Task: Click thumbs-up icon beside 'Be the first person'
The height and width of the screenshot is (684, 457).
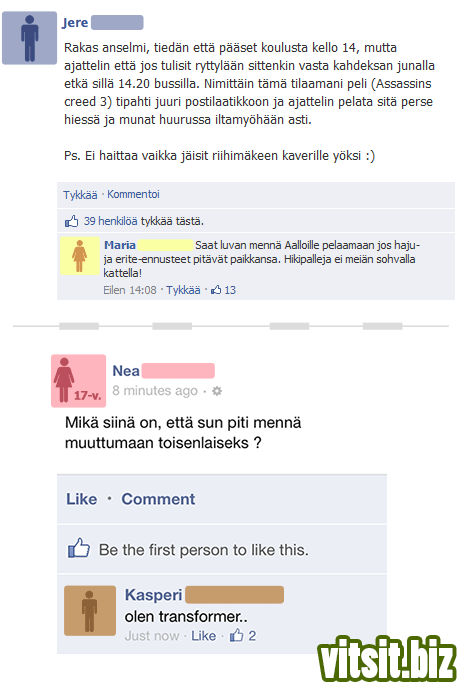Action: [x=78, y=548]
